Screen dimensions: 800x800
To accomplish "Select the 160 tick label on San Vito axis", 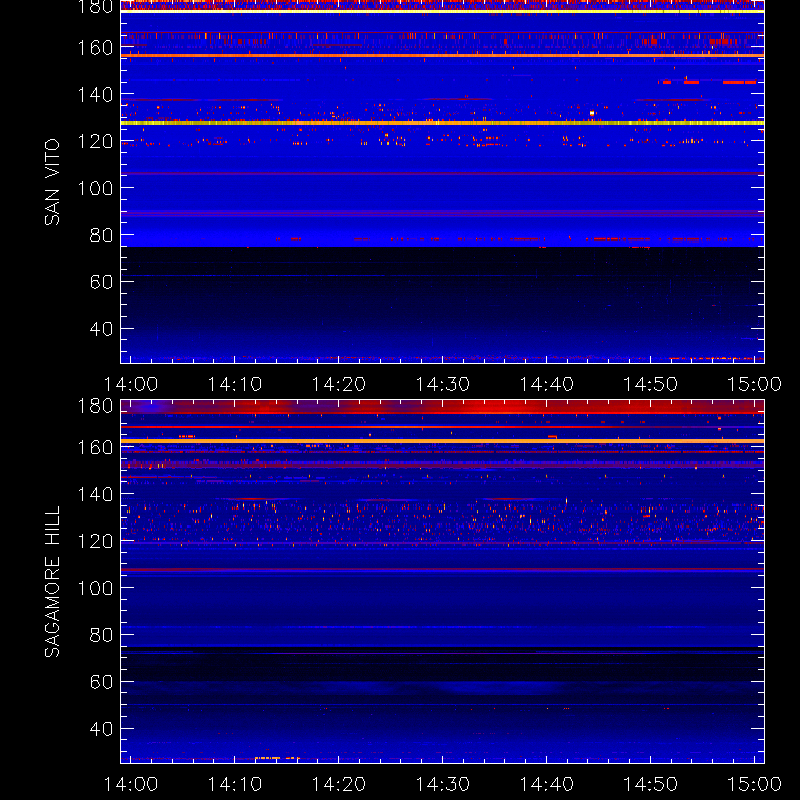I will point(95,48).
